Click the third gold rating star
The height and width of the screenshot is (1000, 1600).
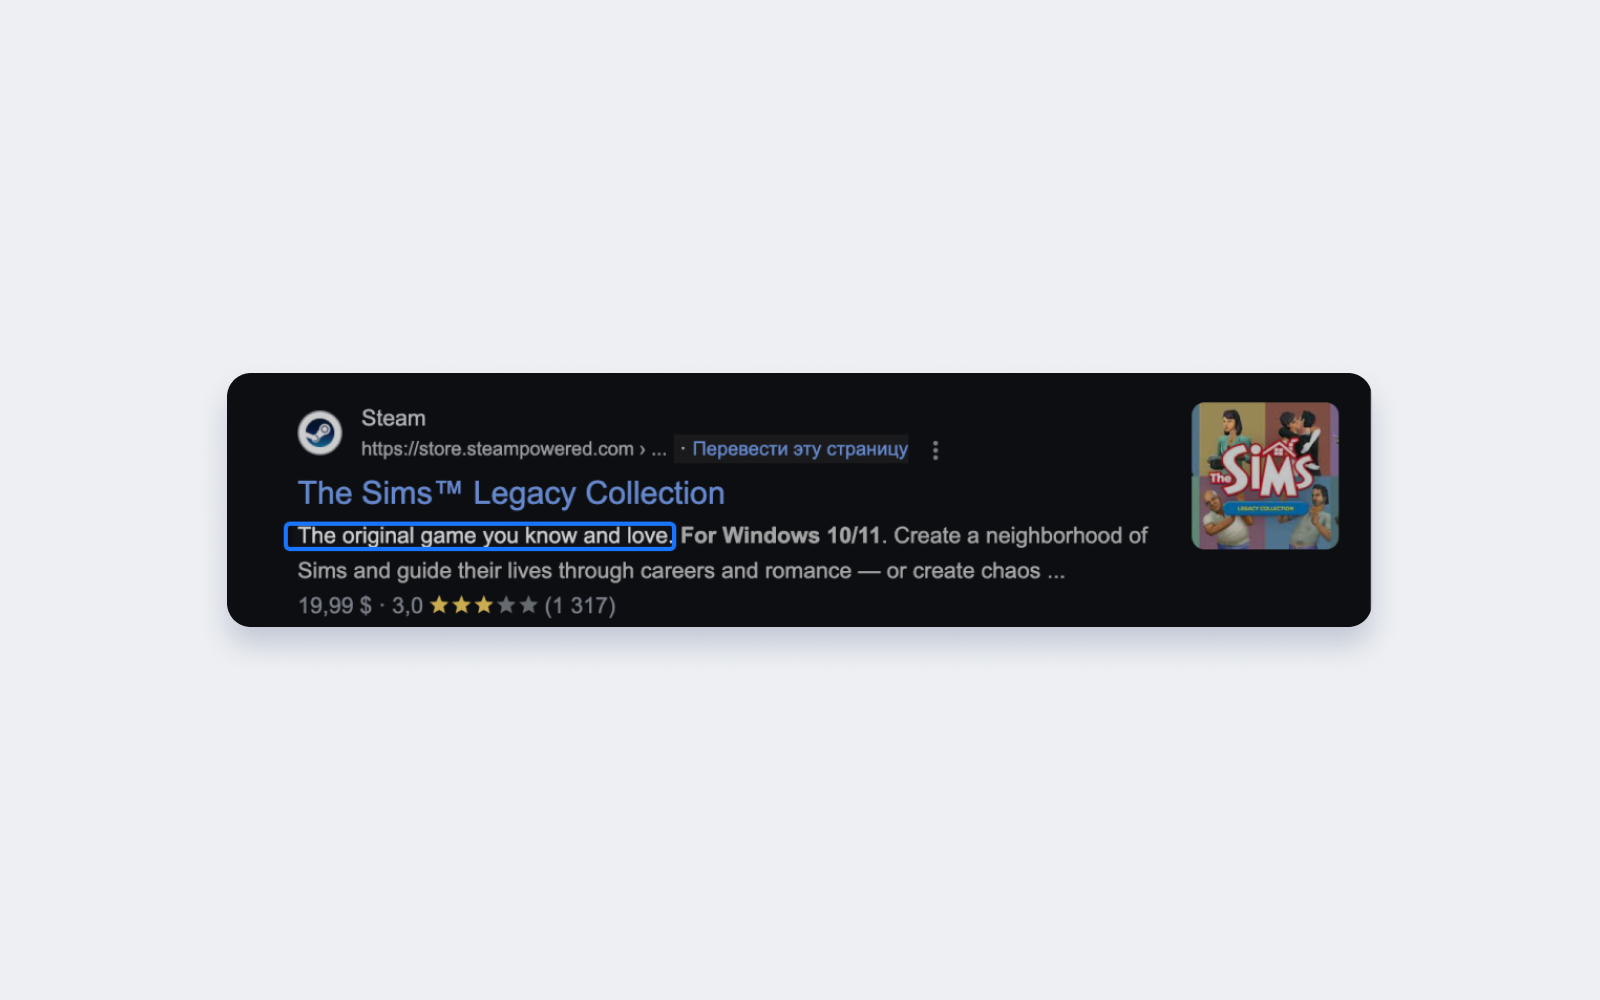(484, 605)
